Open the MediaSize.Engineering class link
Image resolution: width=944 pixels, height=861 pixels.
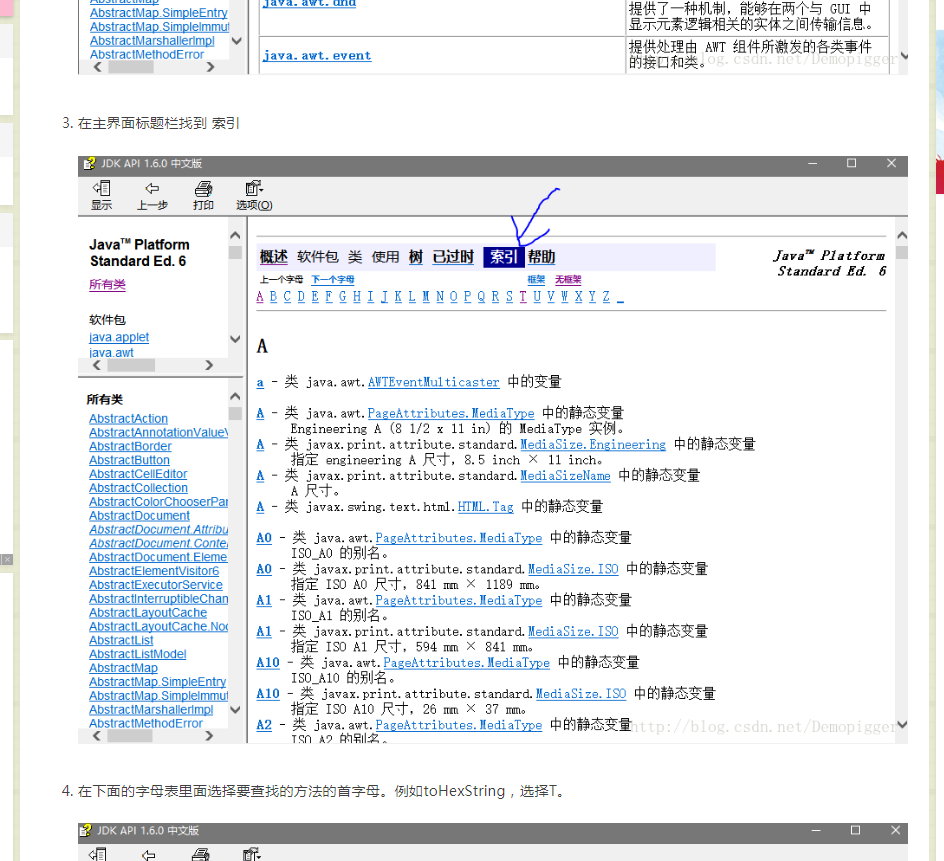pos(593,444)
